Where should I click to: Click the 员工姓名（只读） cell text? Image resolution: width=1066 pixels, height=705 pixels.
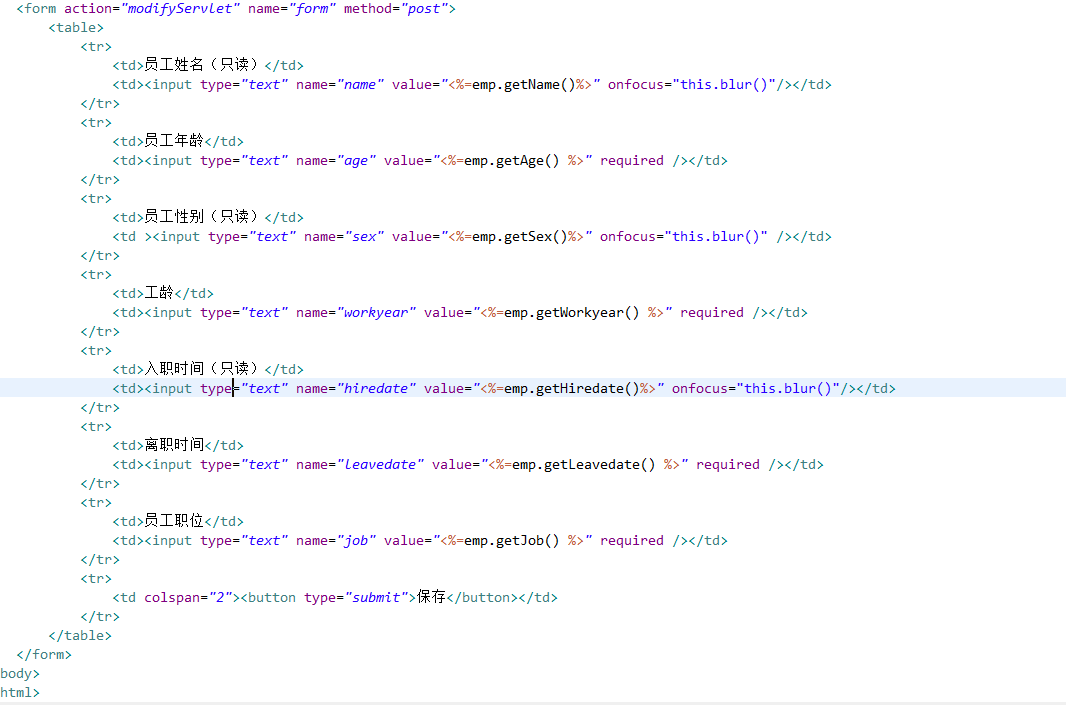click(x=201, y=65)
